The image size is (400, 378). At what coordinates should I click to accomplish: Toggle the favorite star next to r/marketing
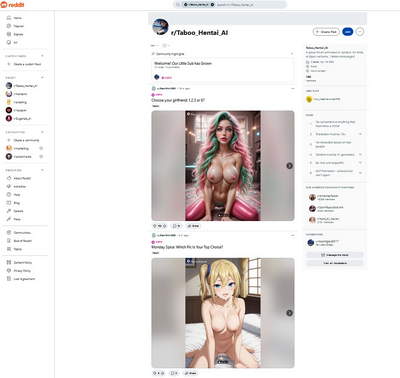pos(41,148)
